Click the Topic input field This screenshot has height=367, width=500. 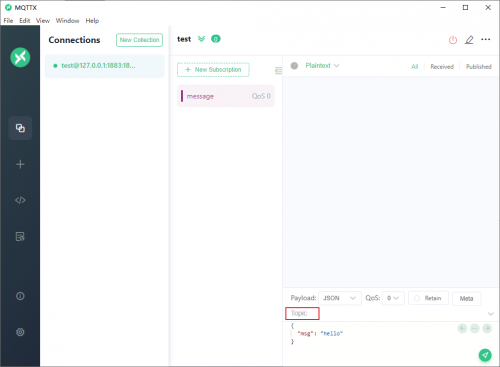[x=387, y=313]
